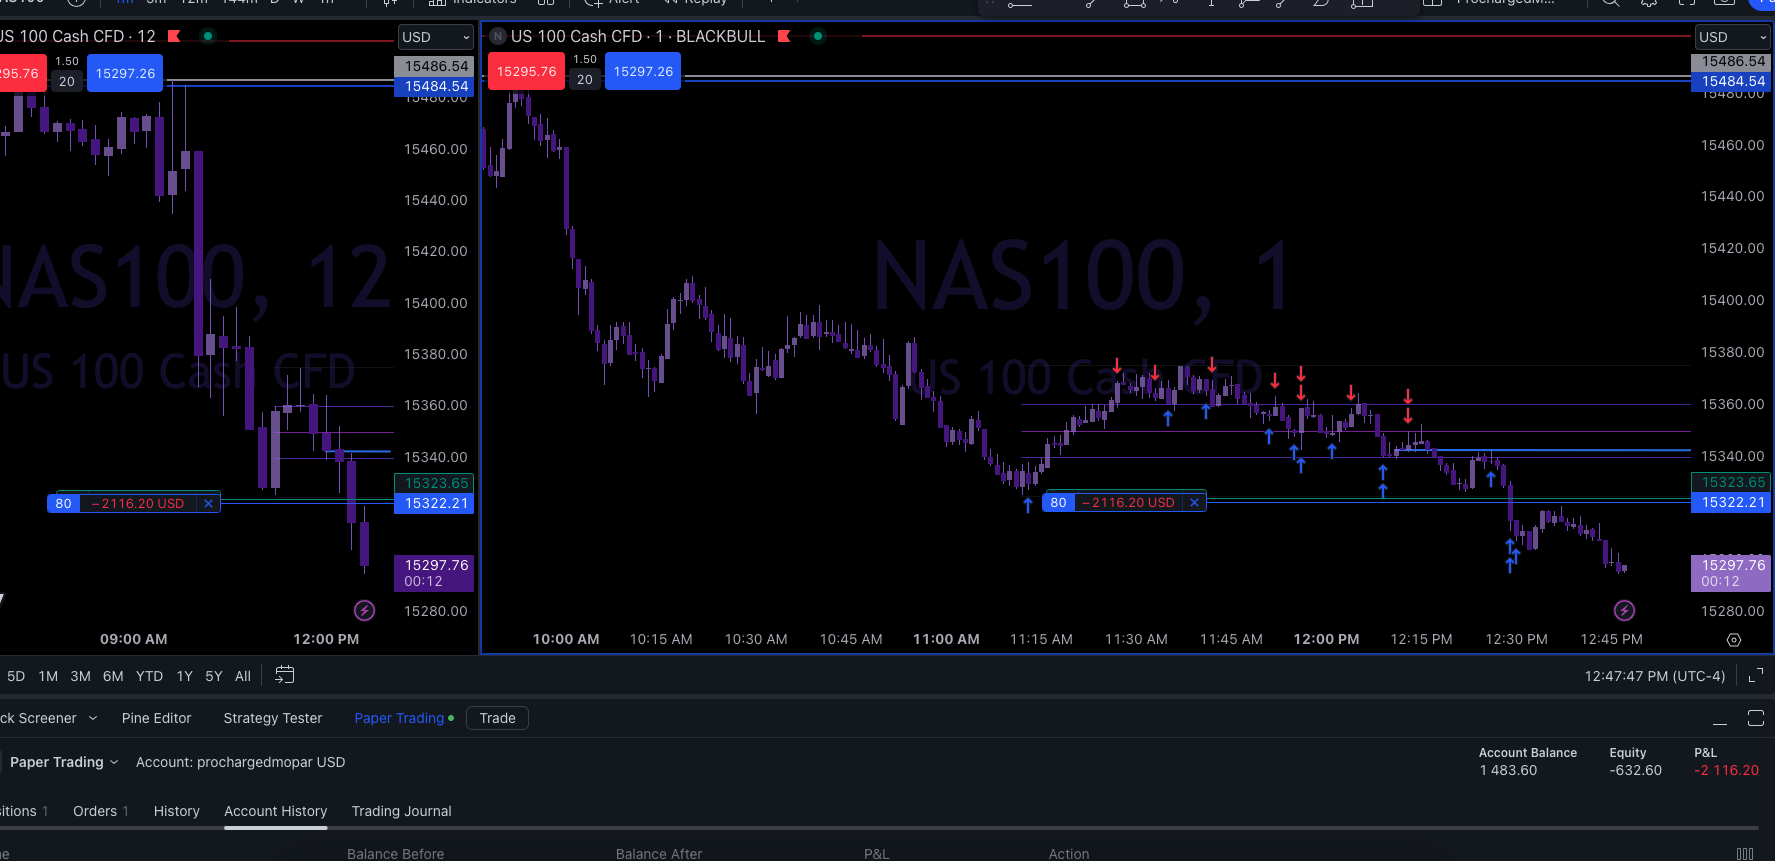This screenshot has width=1775, height=861.
Task: Click the 15322.21 price label on right axis
Action: click(x=1731, y=502)
